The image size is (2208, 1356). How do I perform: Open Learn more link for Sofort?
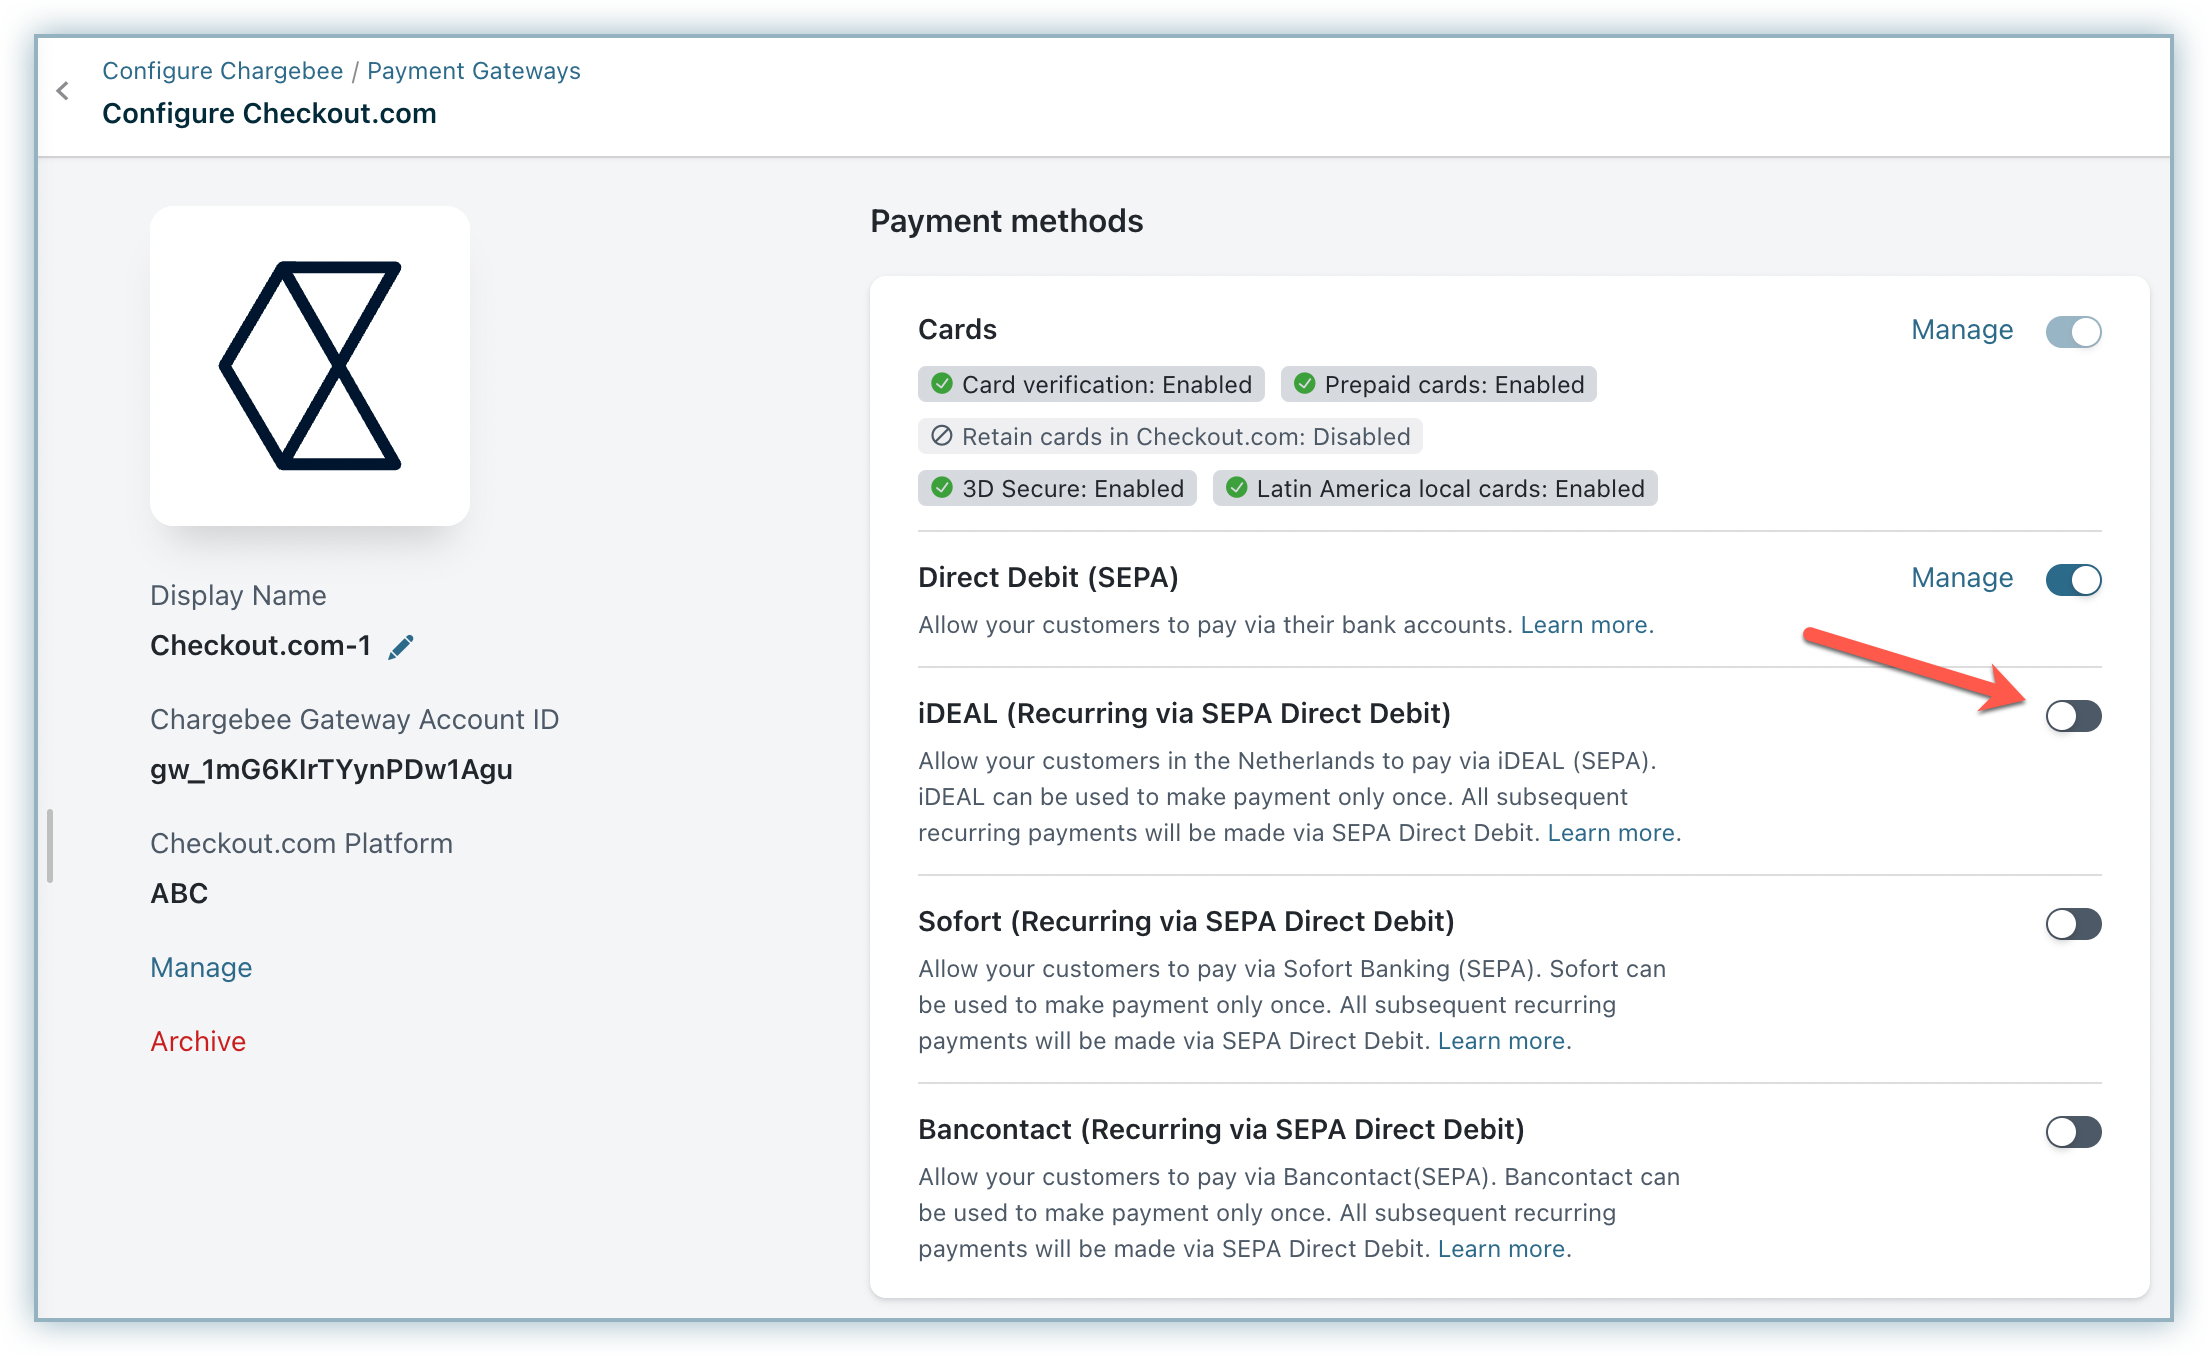tap(1504, 1041)
